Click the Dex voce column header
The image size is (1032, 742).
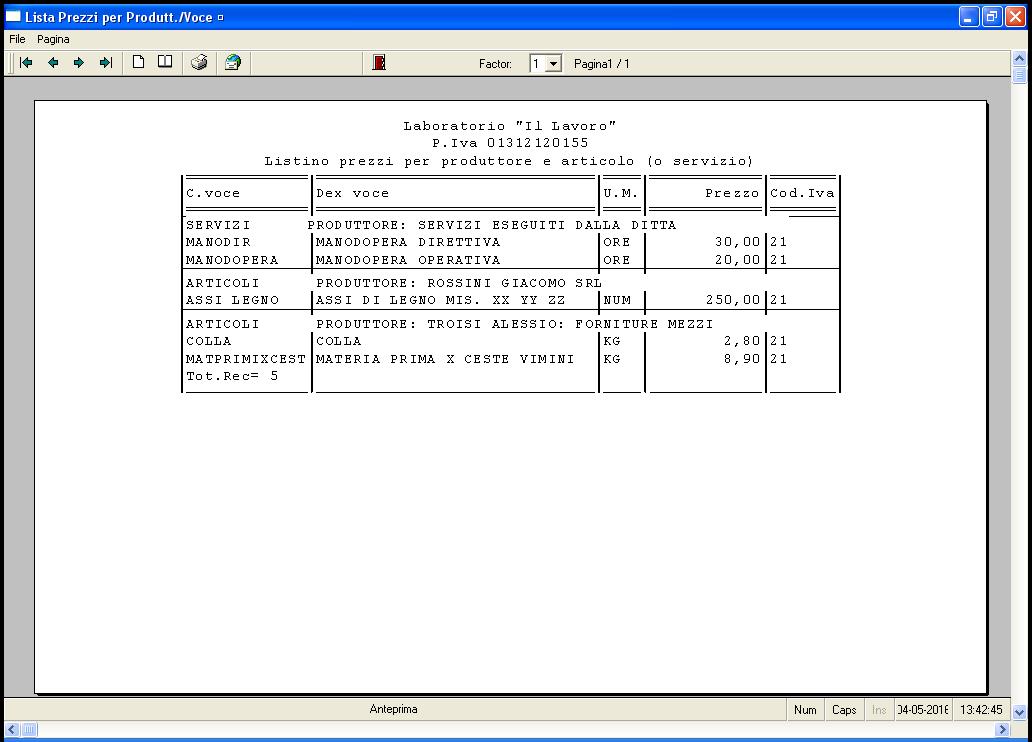(352, 193)
